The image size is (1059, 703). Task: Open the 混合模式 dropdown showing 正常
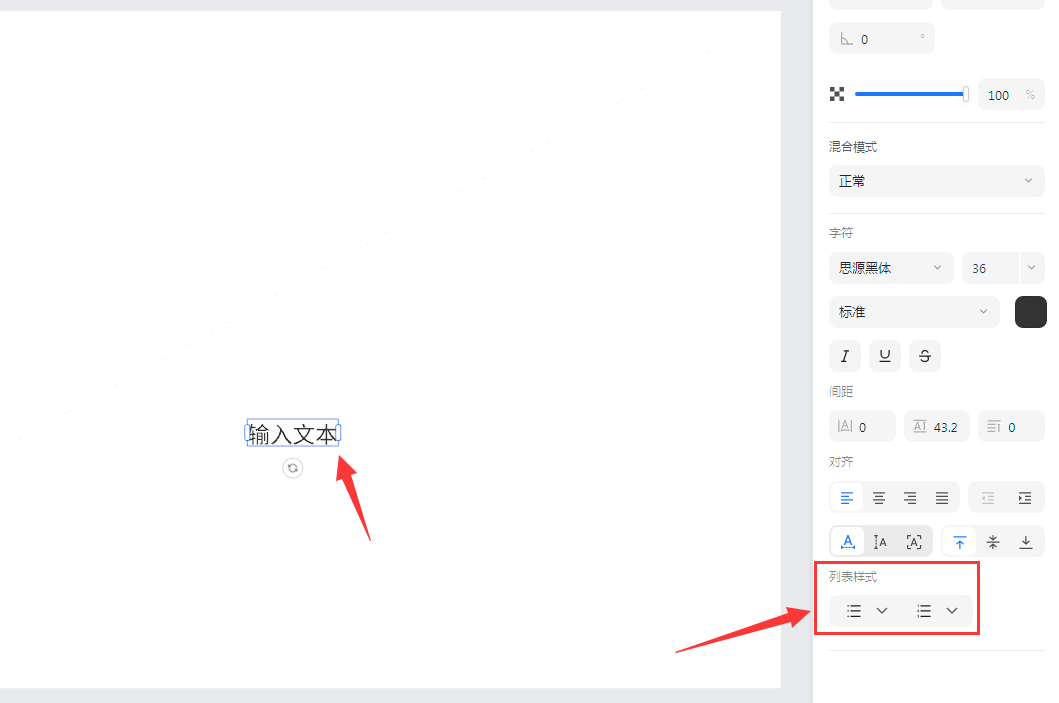tap(936, 181)
